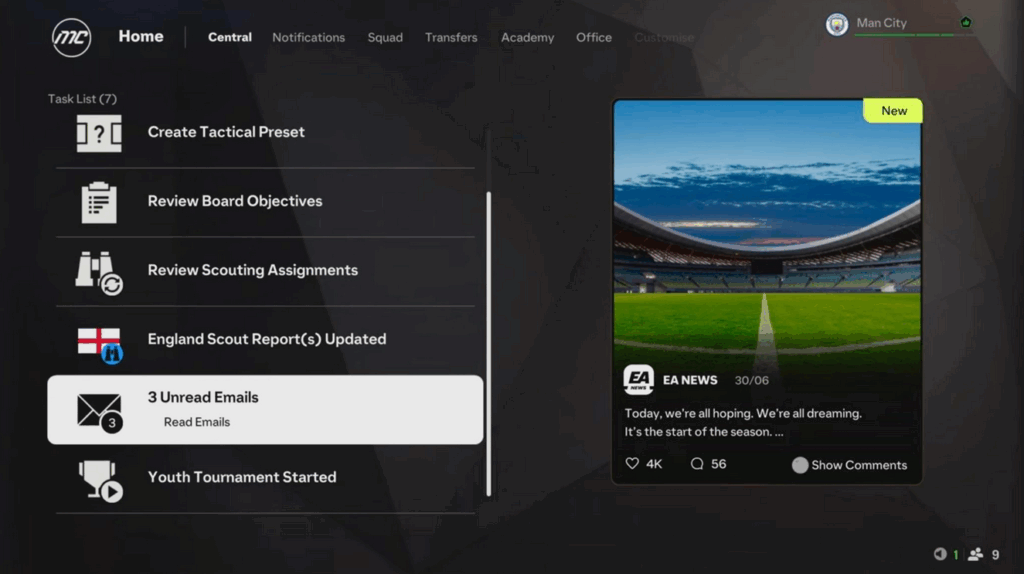
Task: Click the 4K likes count
Action: coord(654,464)
